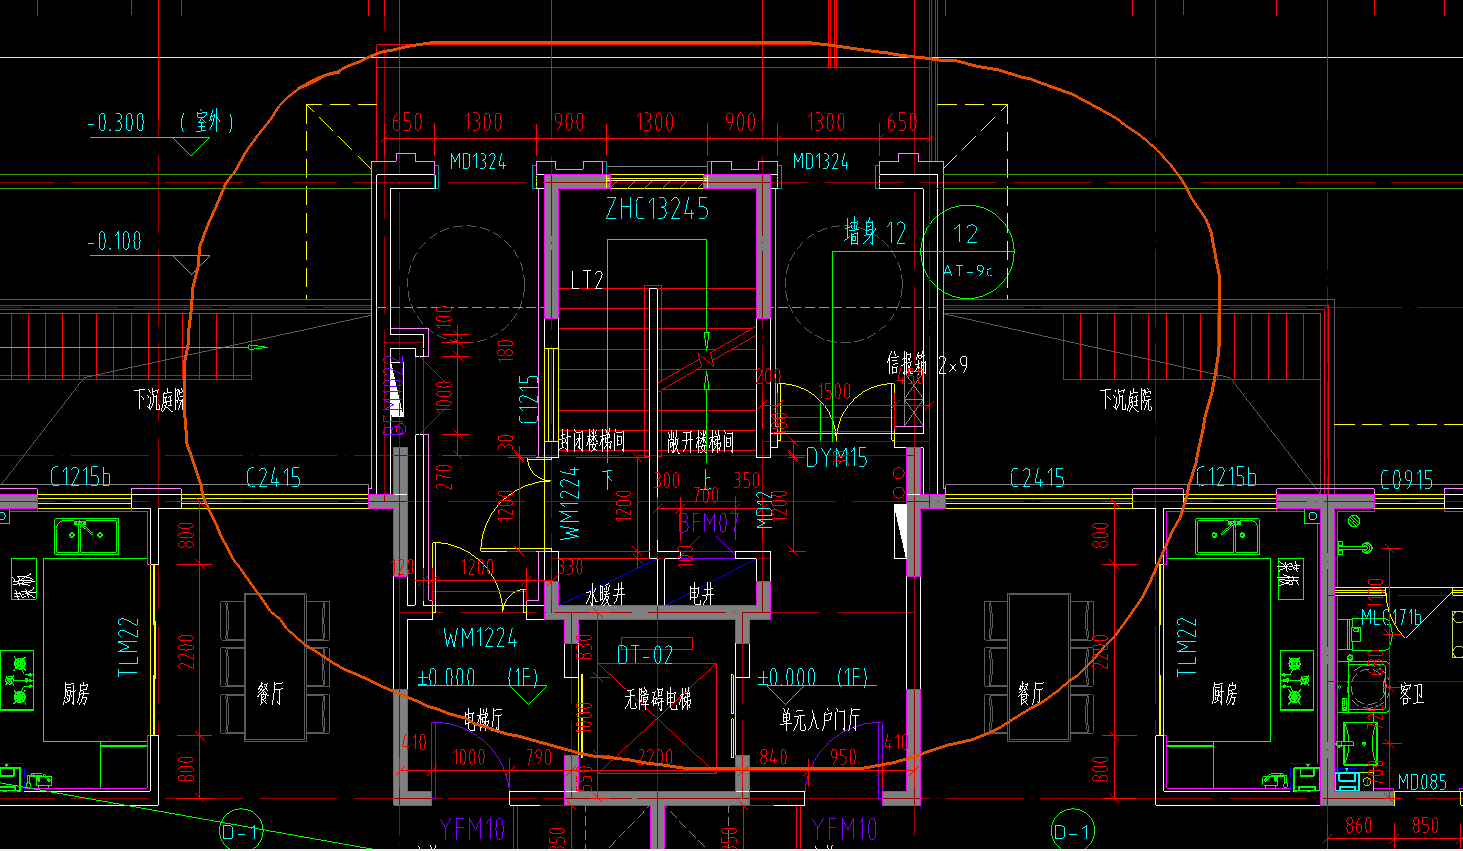Image resolution: width=1463 pixels, height=851 pixels.
Task: Click the 无障碍电梯 label
Action: [658, 699]
